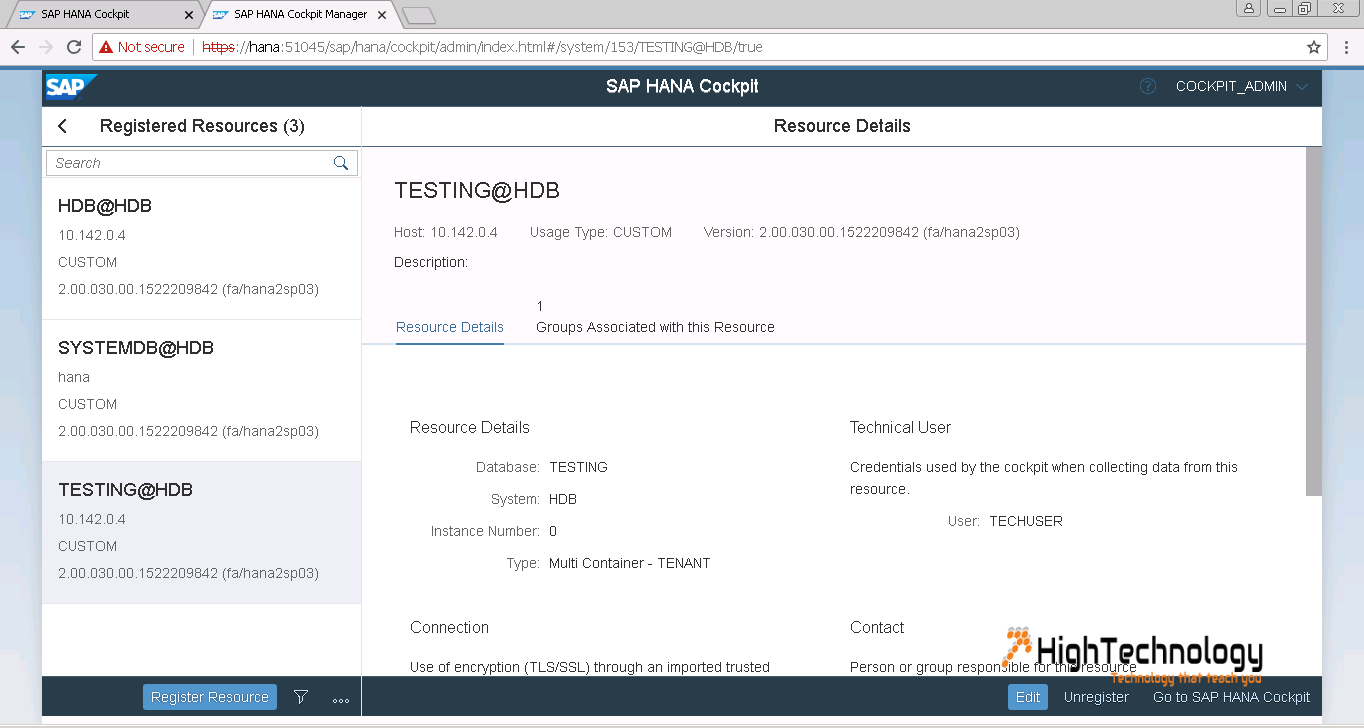Image resolution: width=1364 pixels, height=728 pixels.
Task: Click the Edit button
Action: pyautogui.click(x=1028, y=697)
